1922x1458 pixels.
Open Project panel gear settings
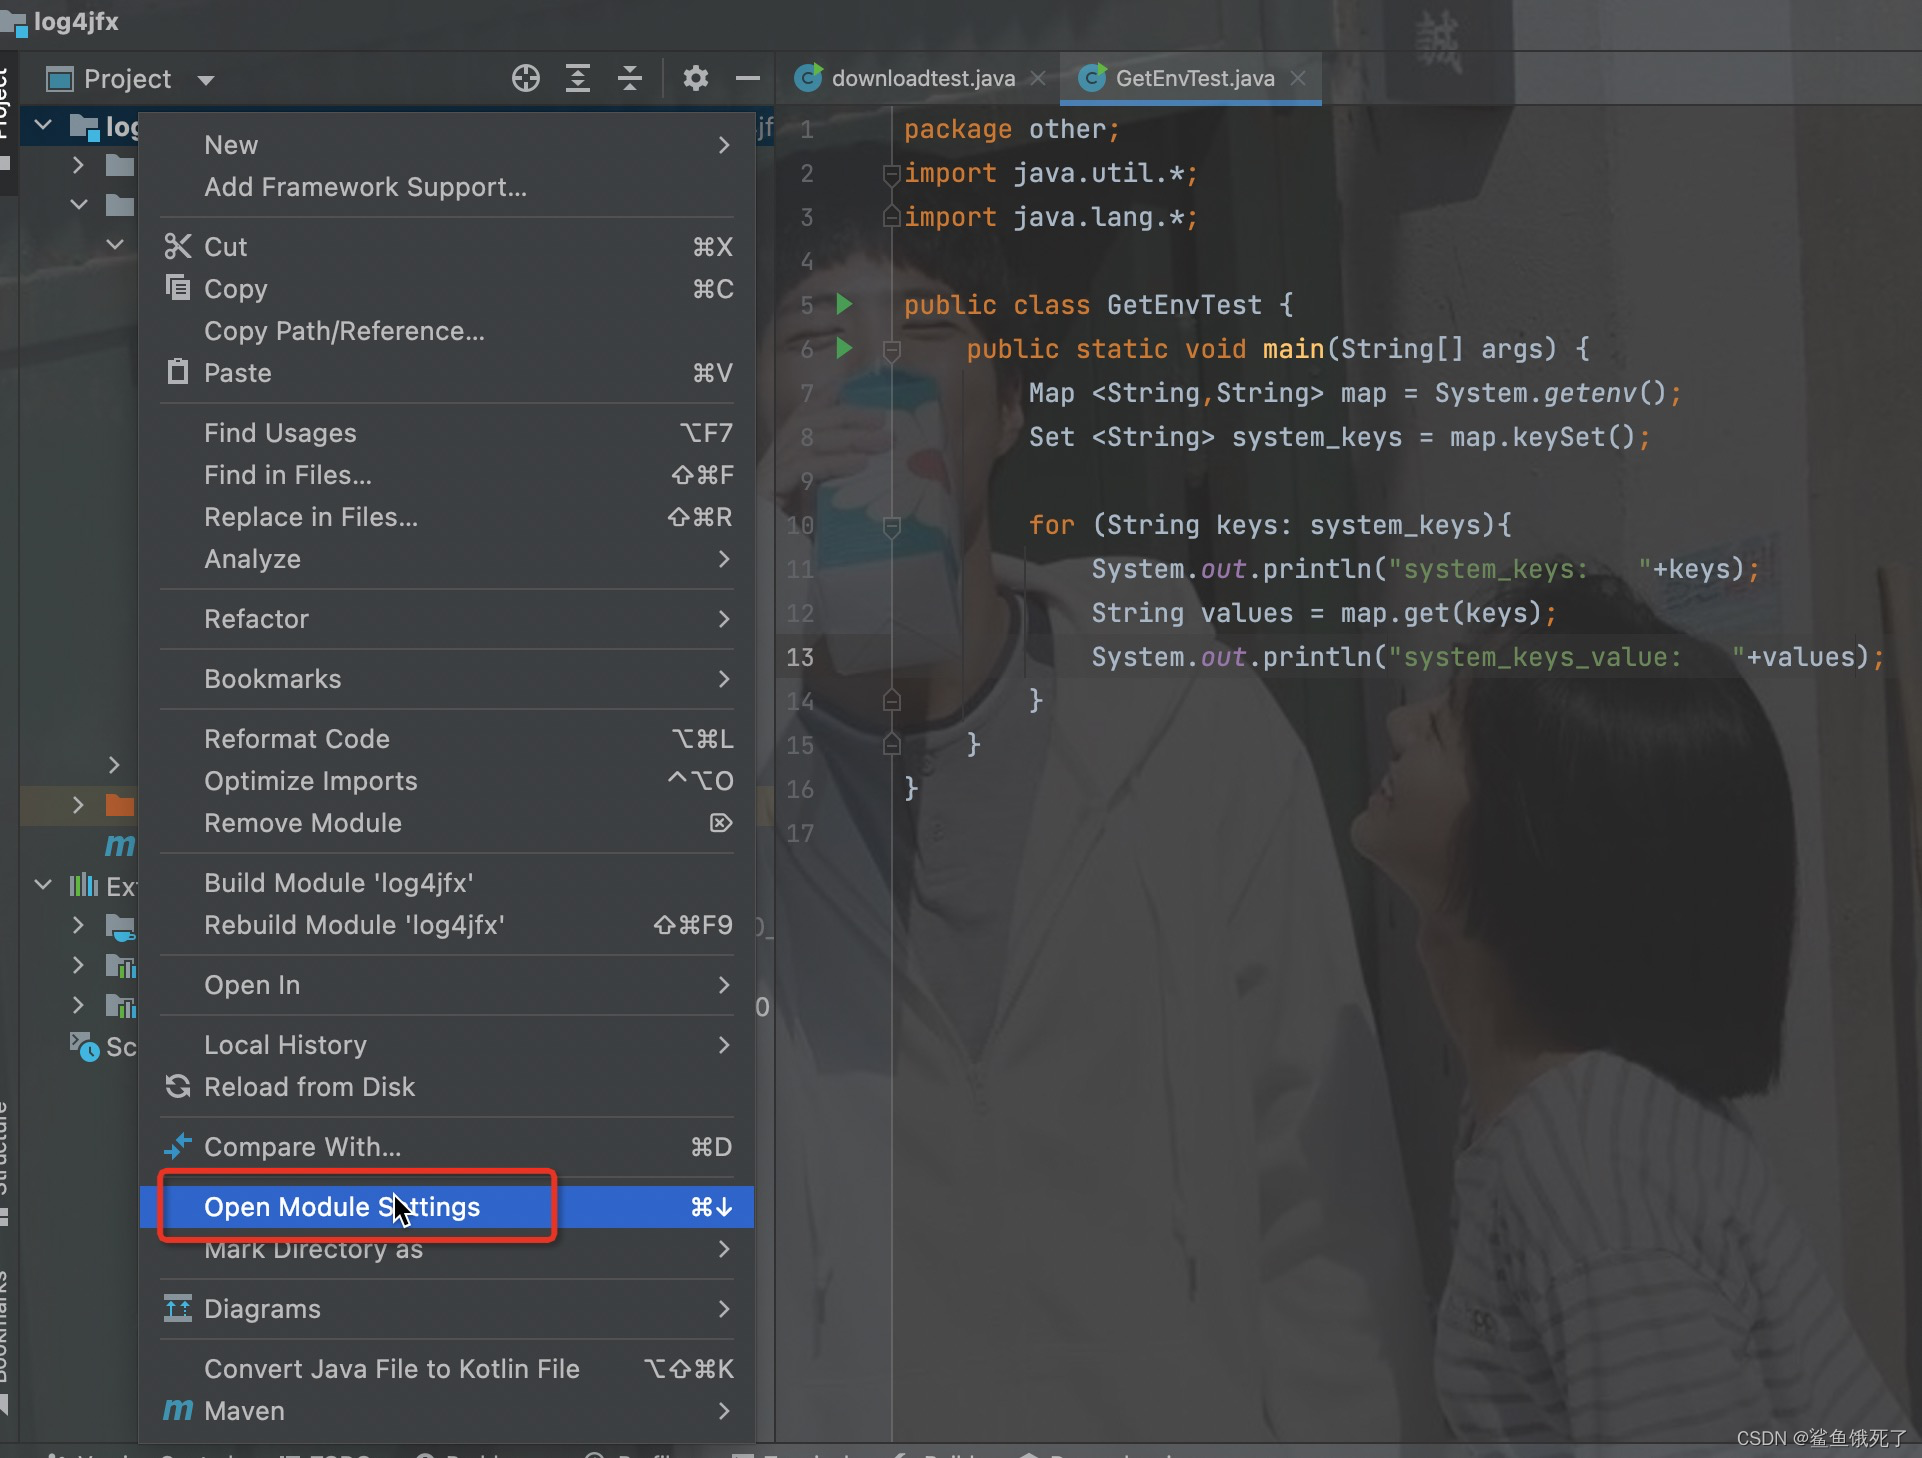click(x=695, y=78)
